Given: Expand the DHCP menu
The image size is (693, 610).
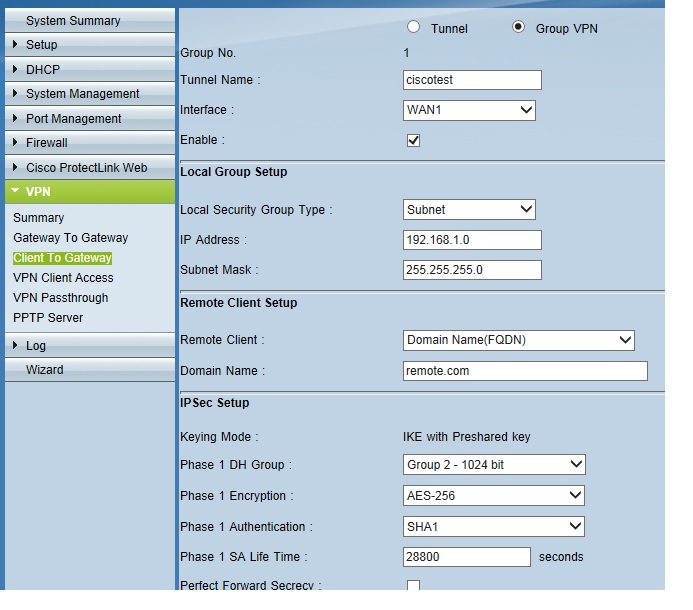Looking at the screenshot, I should (x=90, y=69).
